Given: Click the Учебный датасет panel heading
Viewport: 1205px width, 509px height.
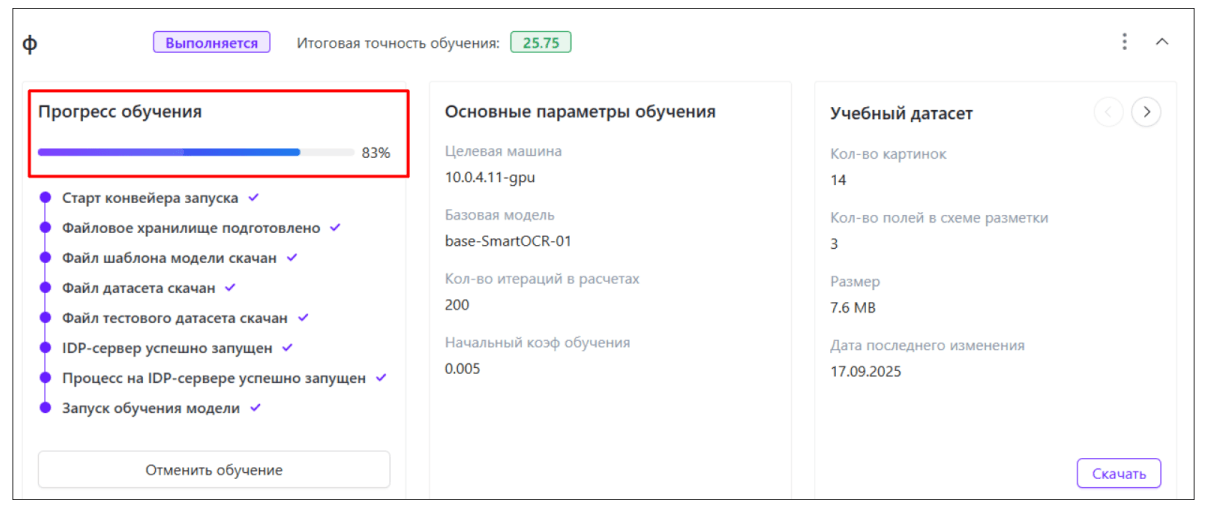Looking at the screenshot, I should (901, 113).
